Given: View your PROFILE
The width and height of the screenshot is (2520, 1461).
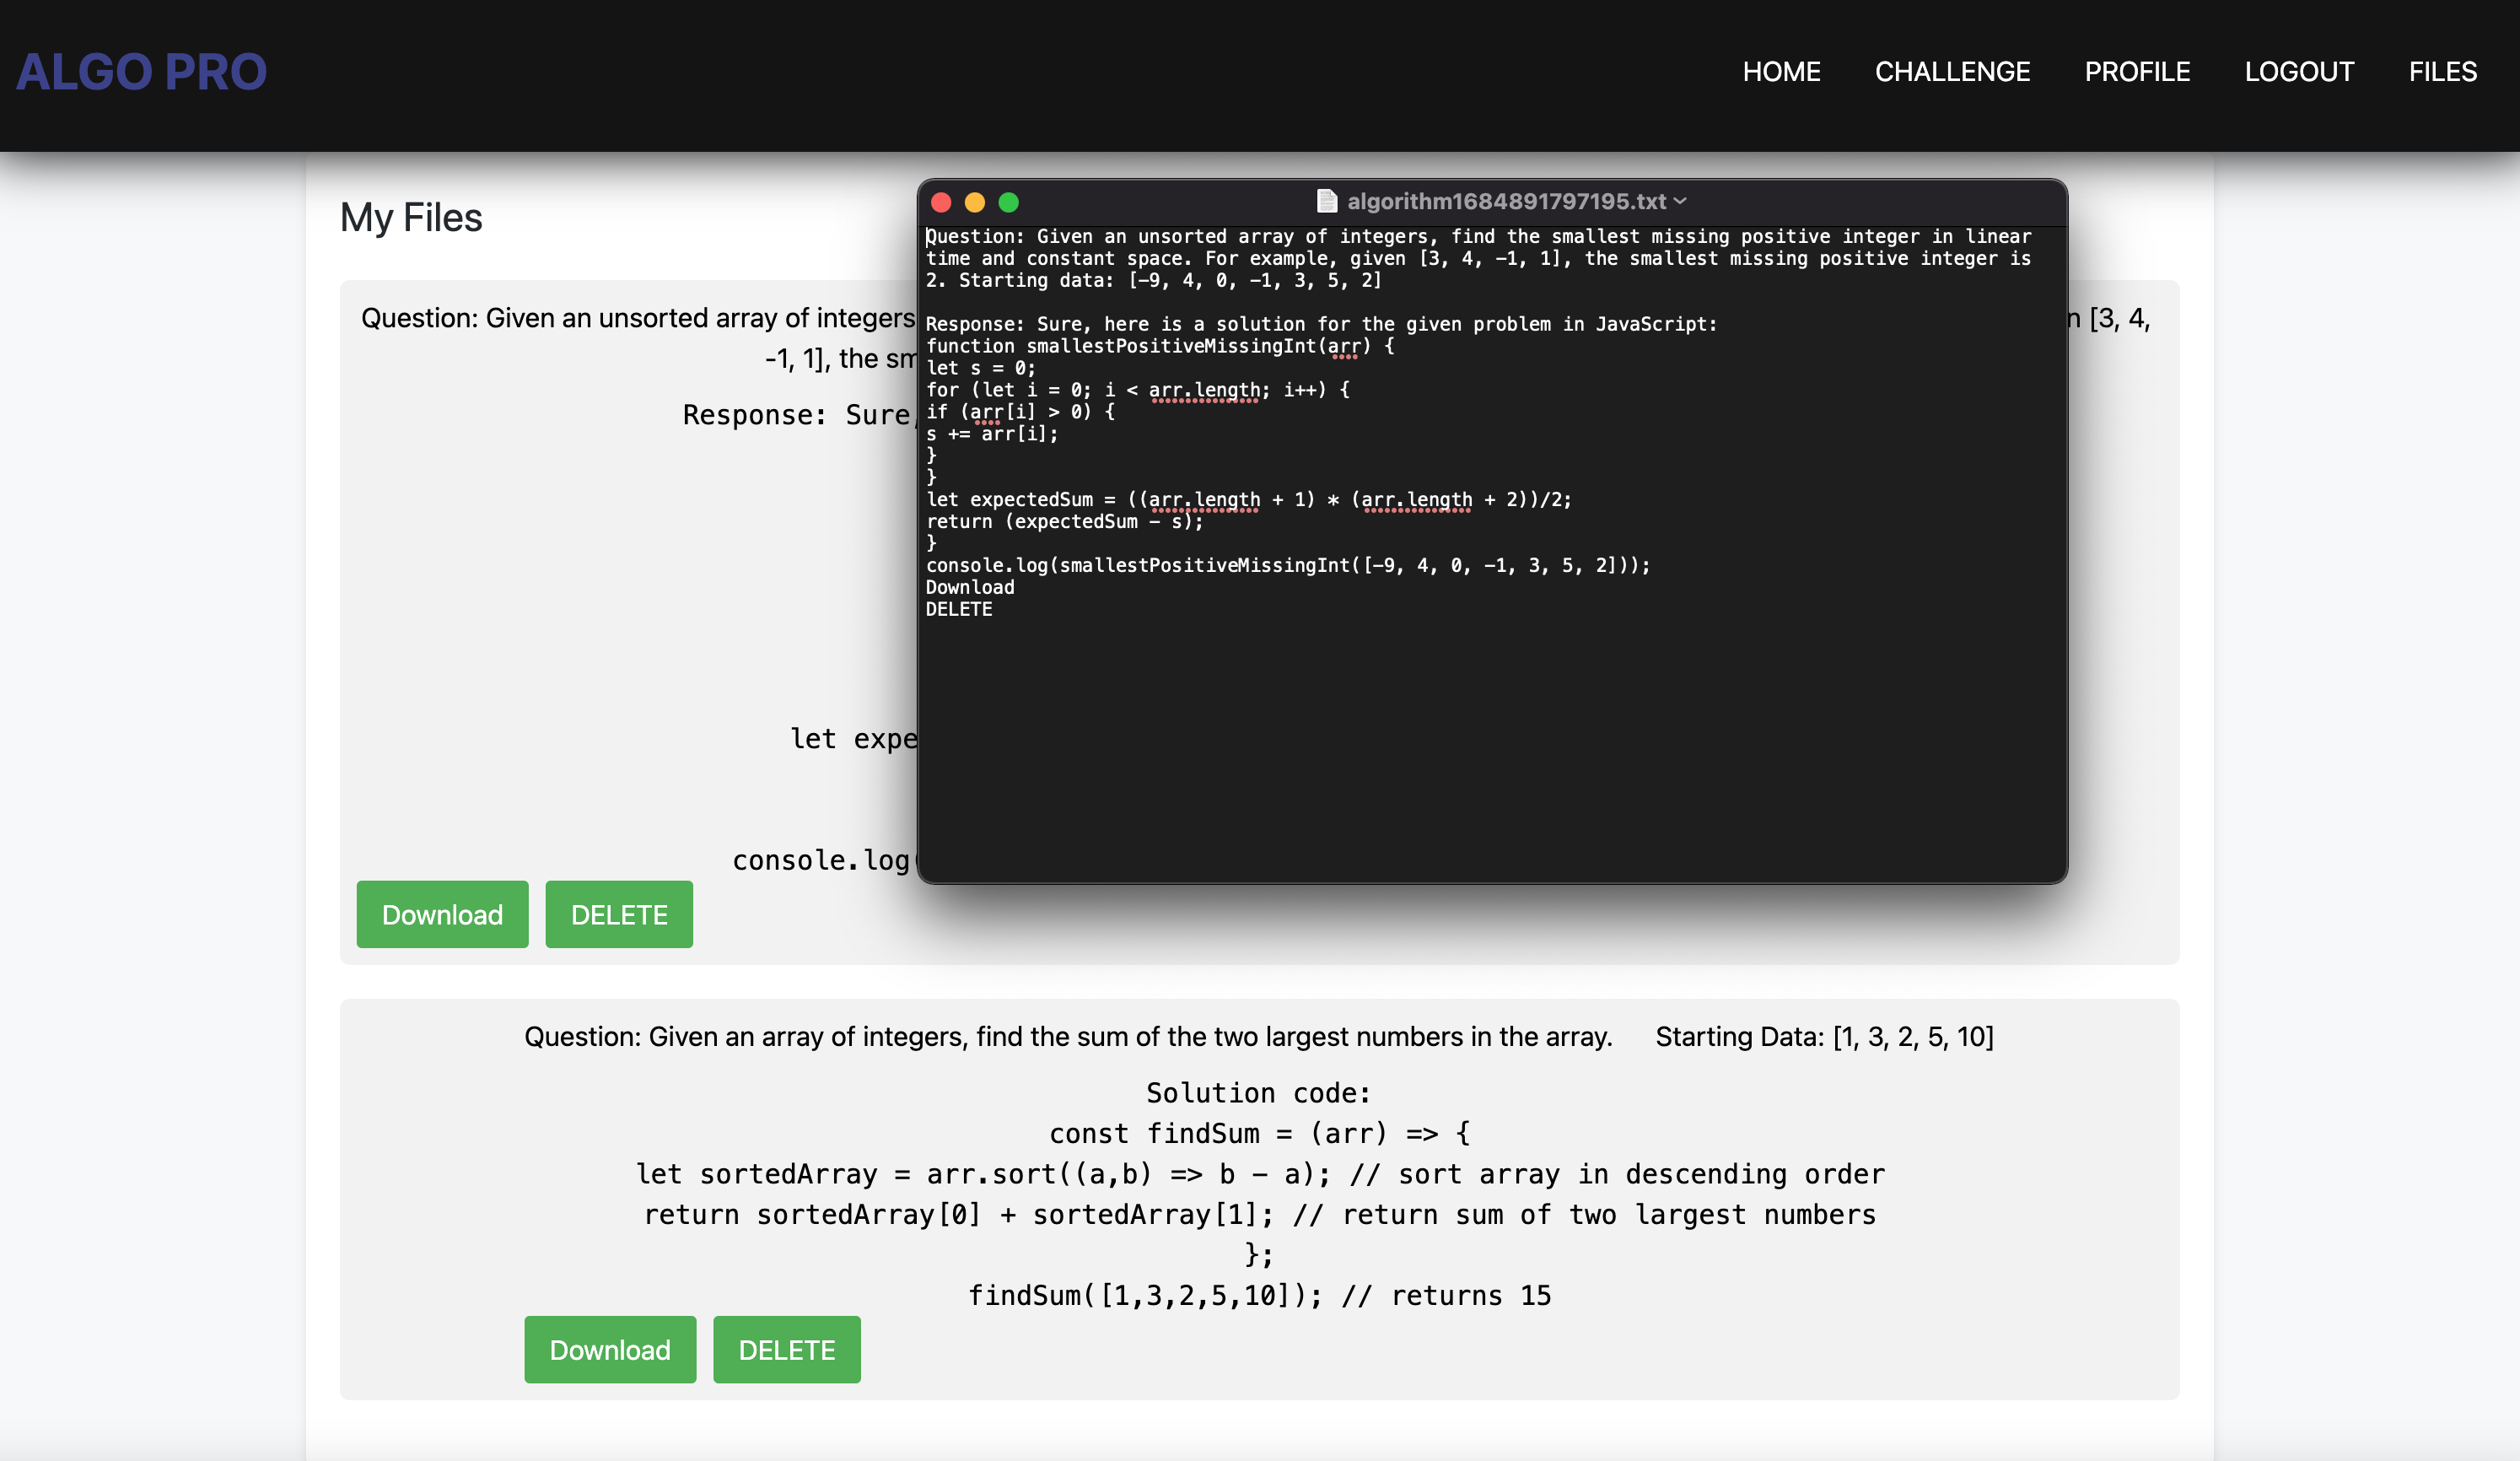Looking at the screenshot, I should click(x=2138, y=71).
